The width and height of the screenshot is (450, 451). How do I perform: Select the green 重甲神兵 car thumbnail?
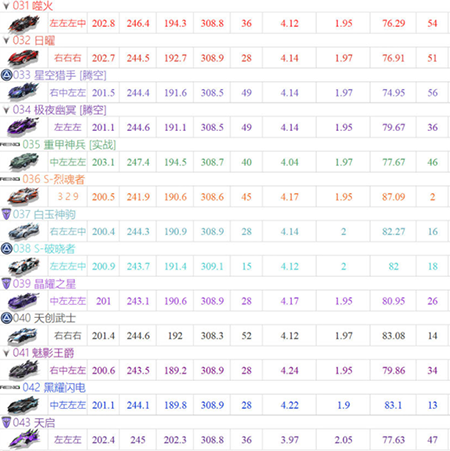[x=23, y=162]
